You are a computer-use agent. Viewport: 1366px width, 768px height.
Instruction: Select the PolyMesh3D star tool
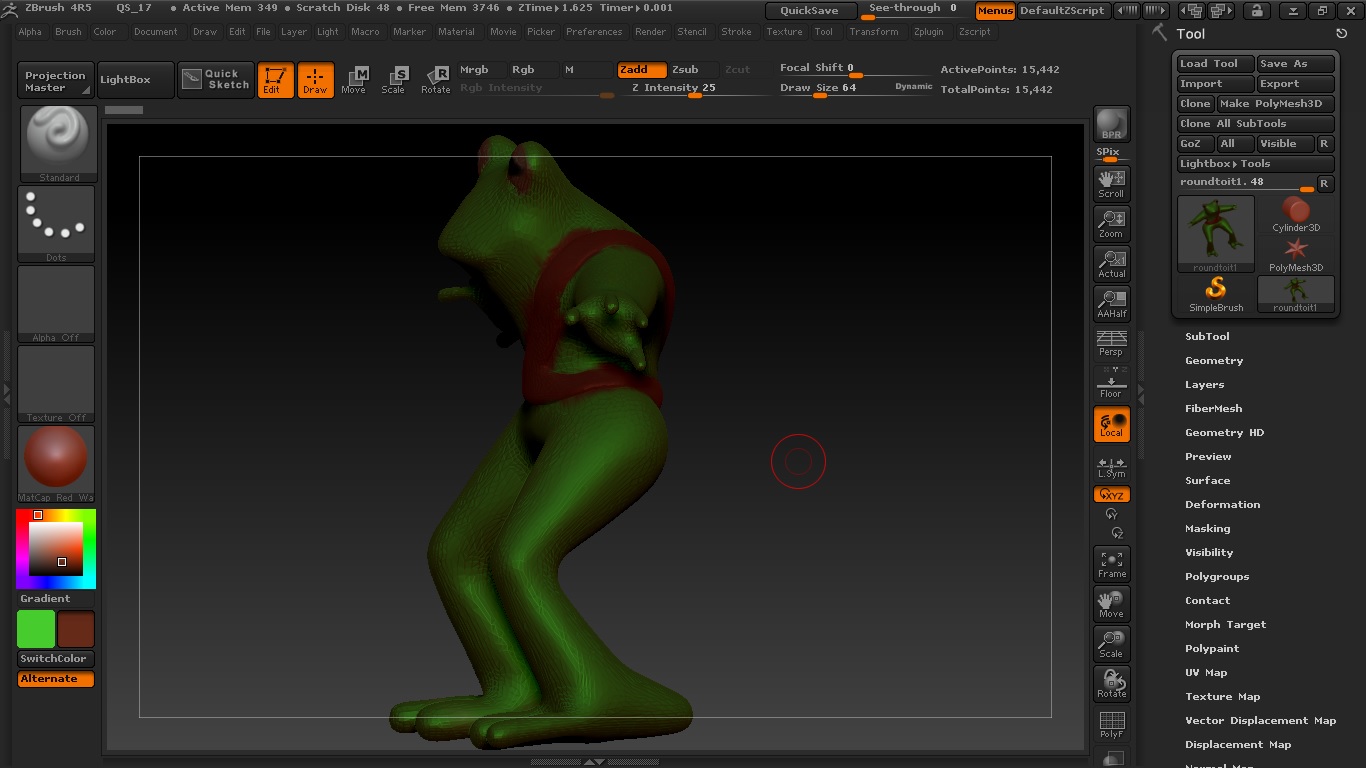click(1296, 255)
